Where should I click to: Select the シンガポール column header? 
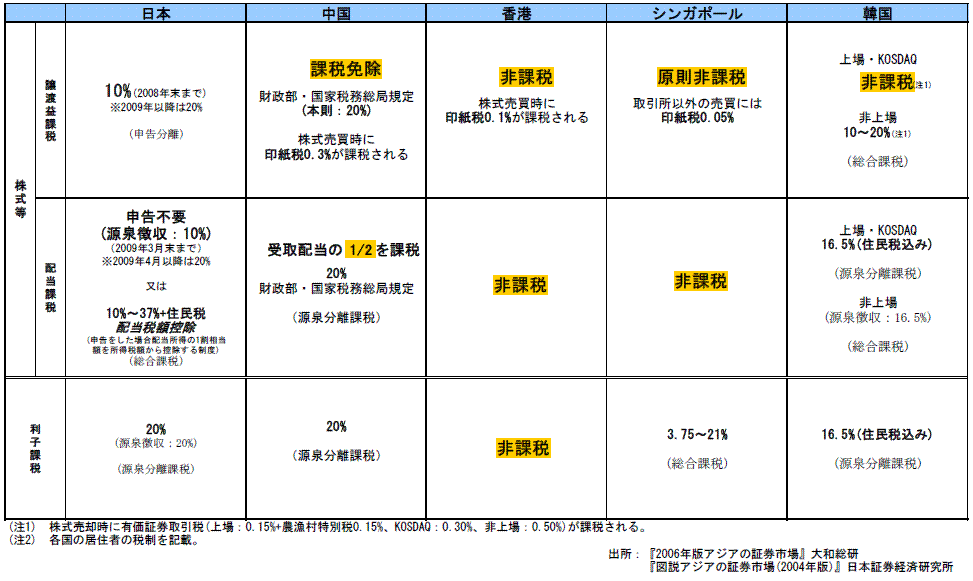tap(696, 14)
